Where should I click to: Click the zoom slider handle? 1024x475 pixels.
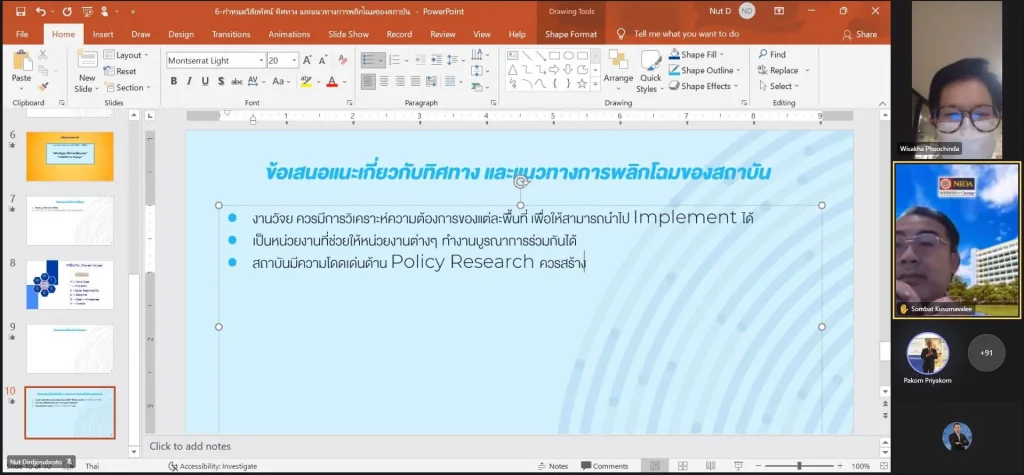(x=799, y=466)
